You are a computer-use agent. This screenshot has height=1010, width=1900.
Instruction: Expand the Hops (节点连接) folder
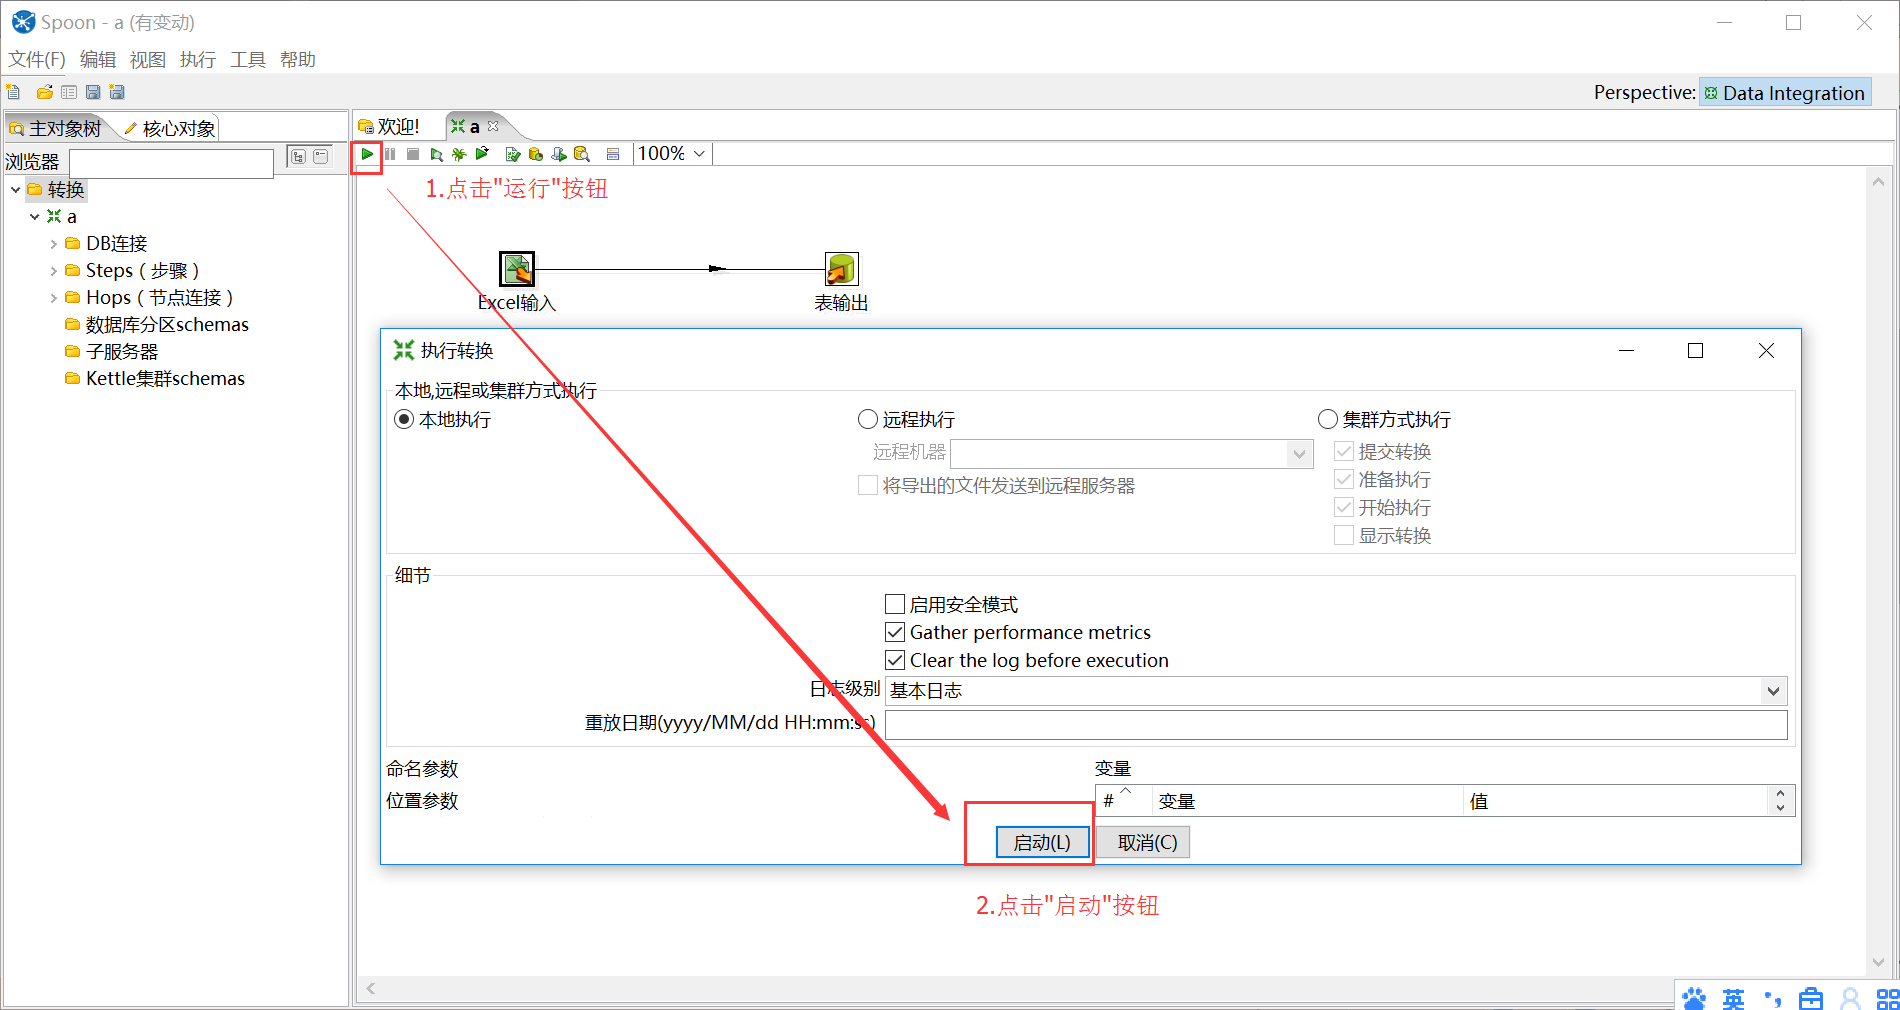tap(54, 298)
